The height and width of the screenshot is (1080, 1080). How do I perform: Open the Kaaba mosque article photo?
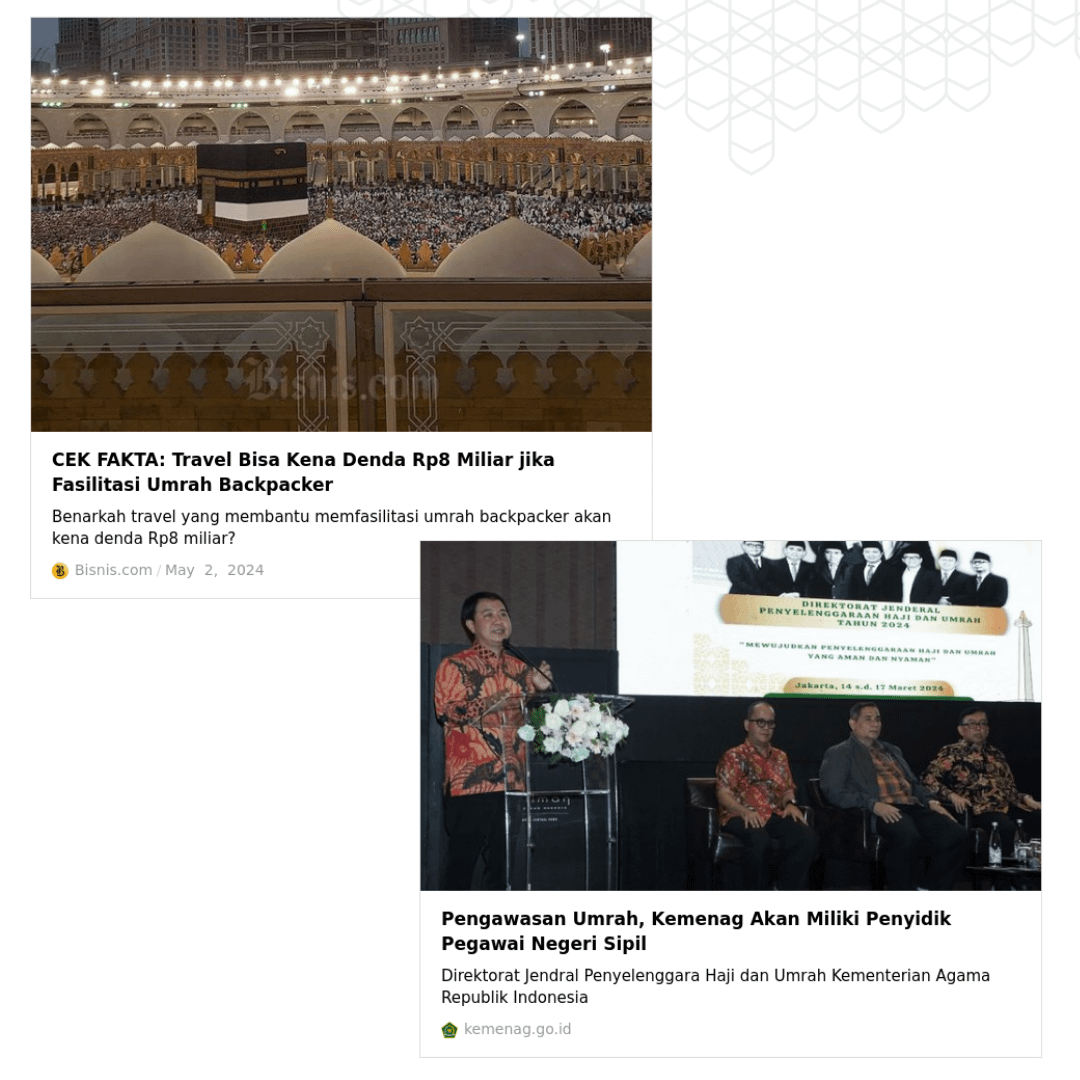[x=341, y=225]
